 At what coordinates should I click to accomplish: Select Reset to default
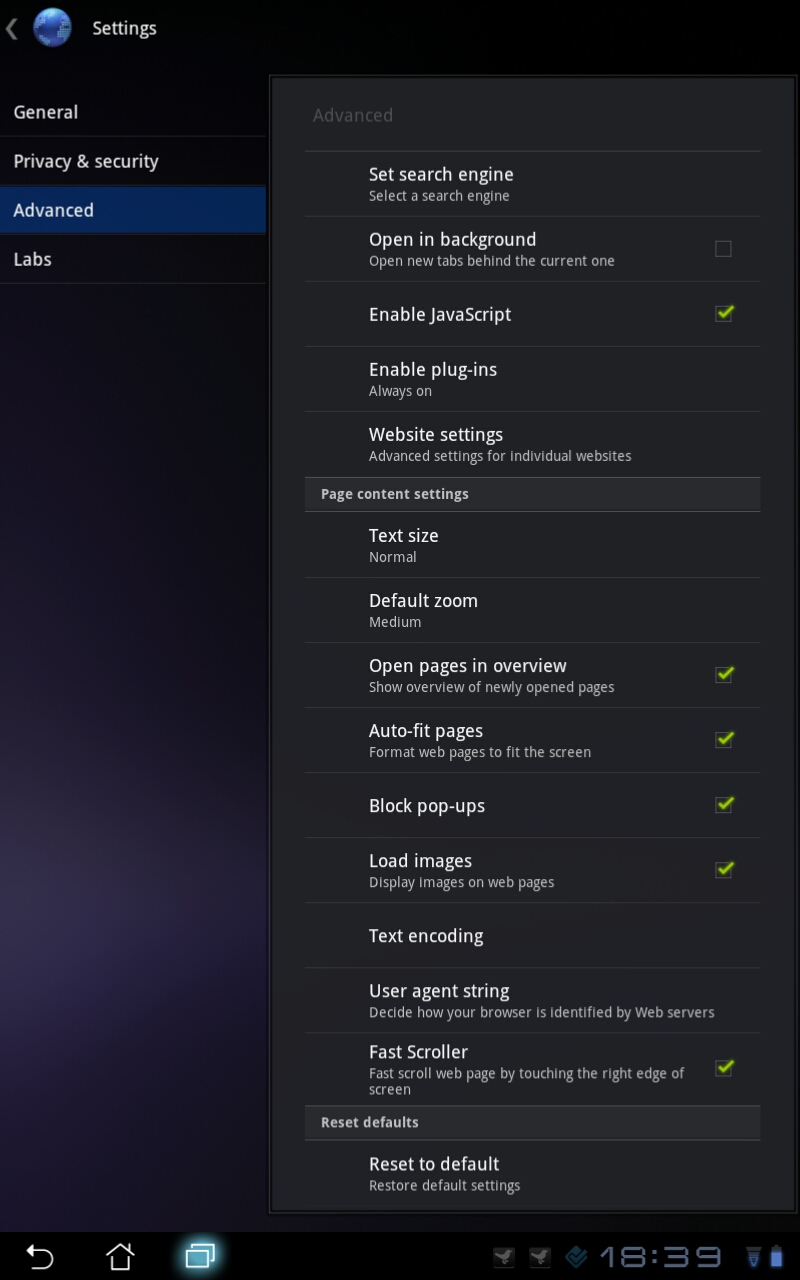pyautogui.click(x=532, y=1173)
